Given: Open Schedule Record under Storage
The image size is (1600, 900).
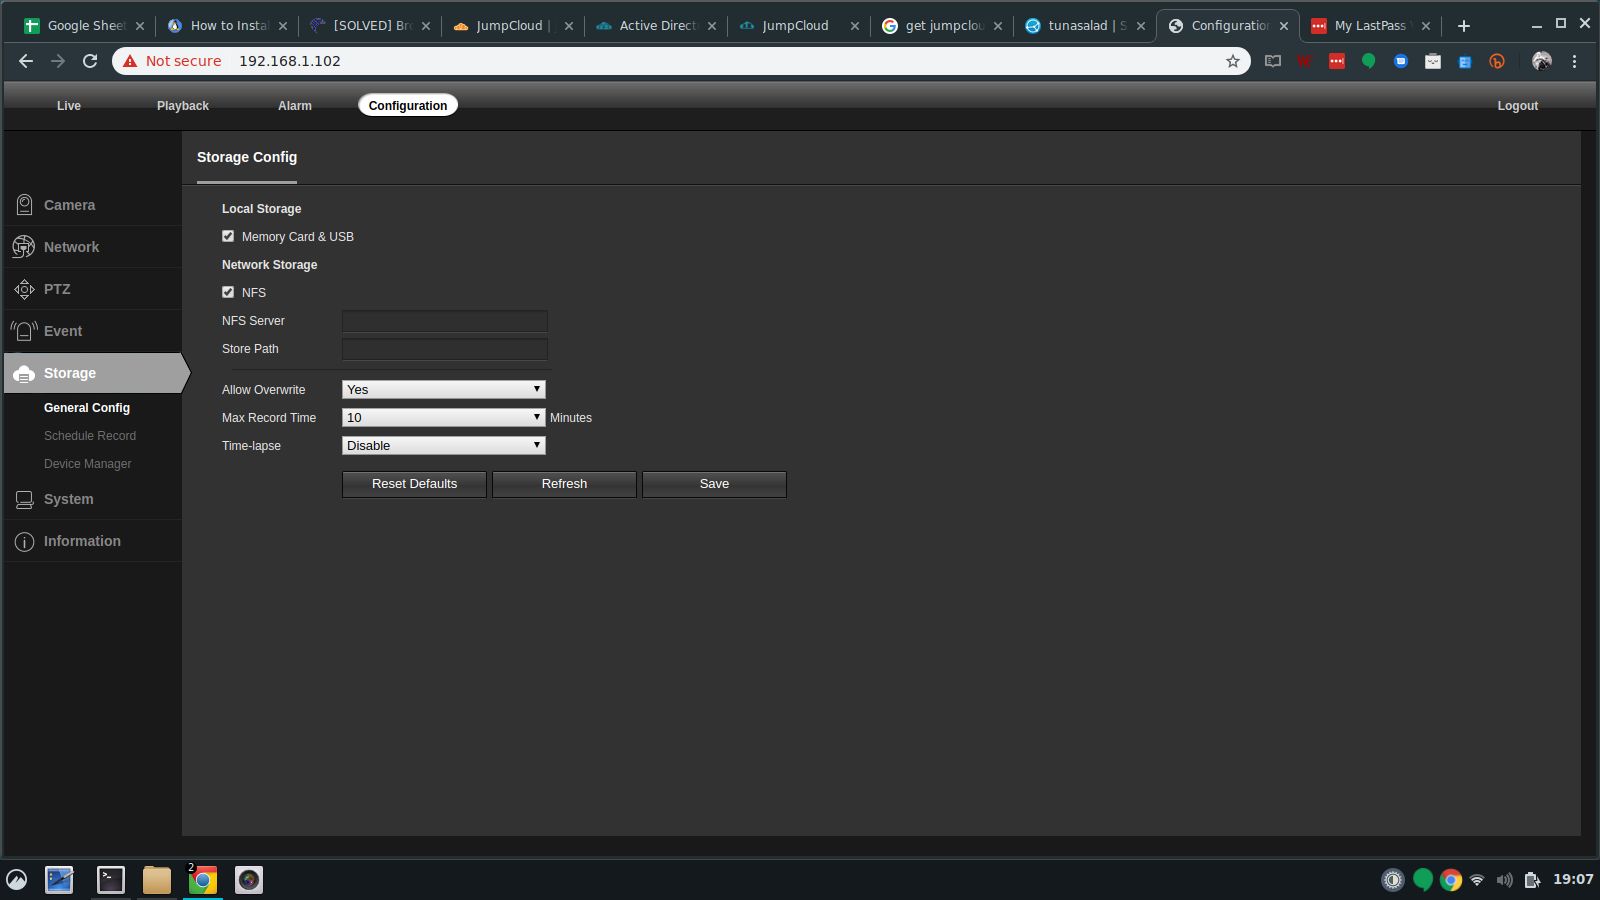Looking at the screenshot, I should 90,436.
